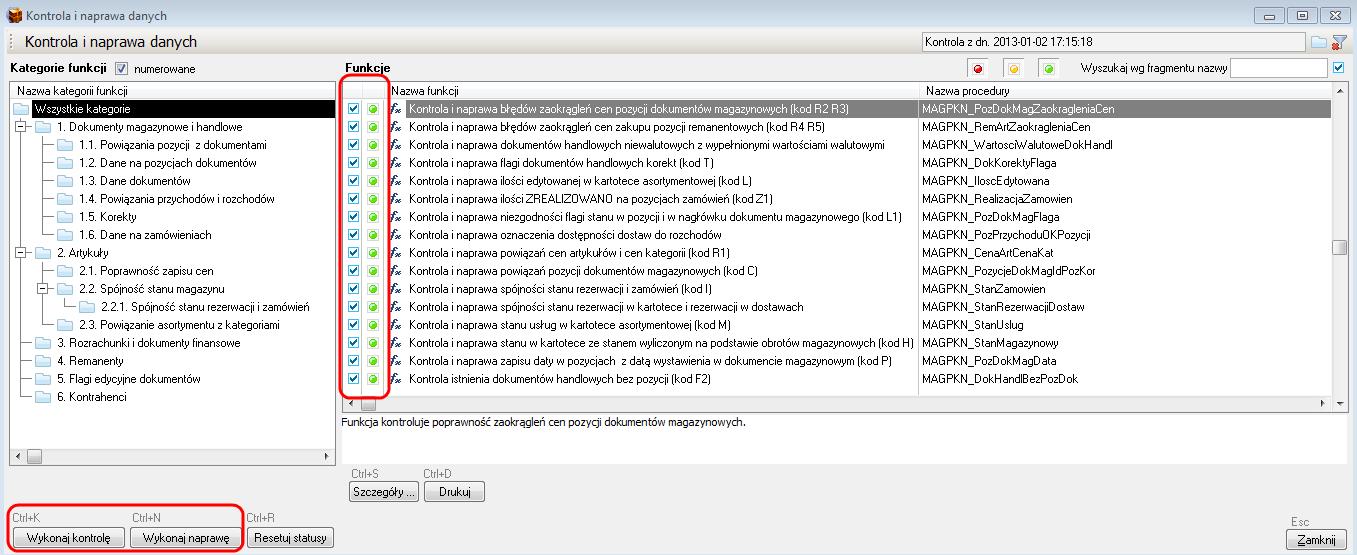Viewport: 1357px width, 555px height.
Task: Click the functions list horizontal scrollbar thumb
Action: pyautogui.click(x=368, y=405)
